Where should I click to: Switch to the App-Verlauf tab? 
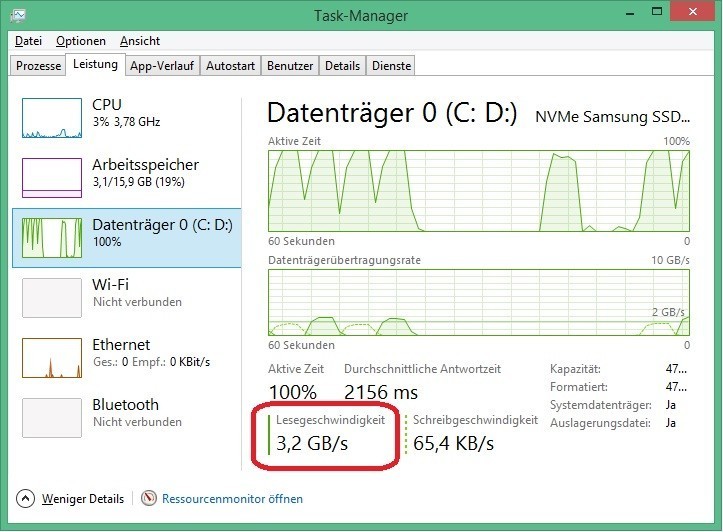point(162,65)
